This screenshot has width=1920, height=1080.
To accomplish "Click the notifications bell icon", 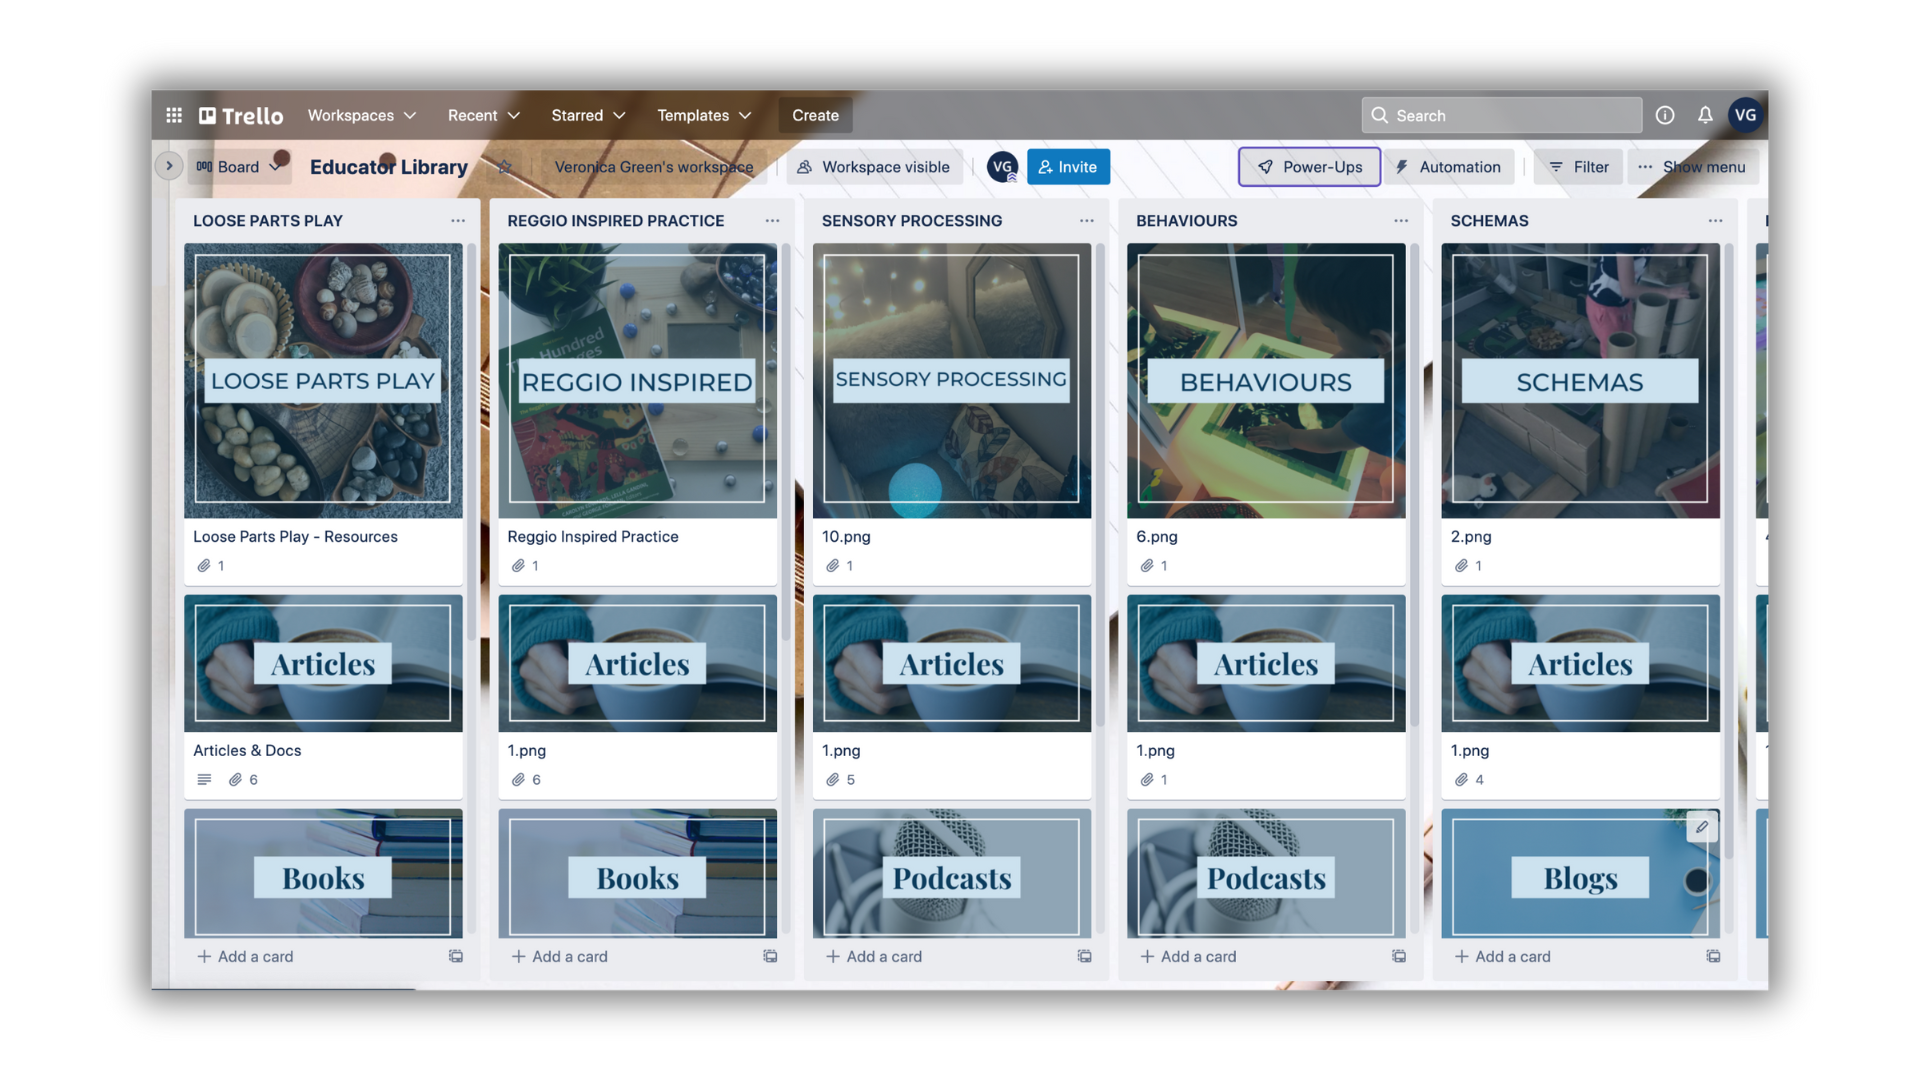I will click(x=1705, y=115).
